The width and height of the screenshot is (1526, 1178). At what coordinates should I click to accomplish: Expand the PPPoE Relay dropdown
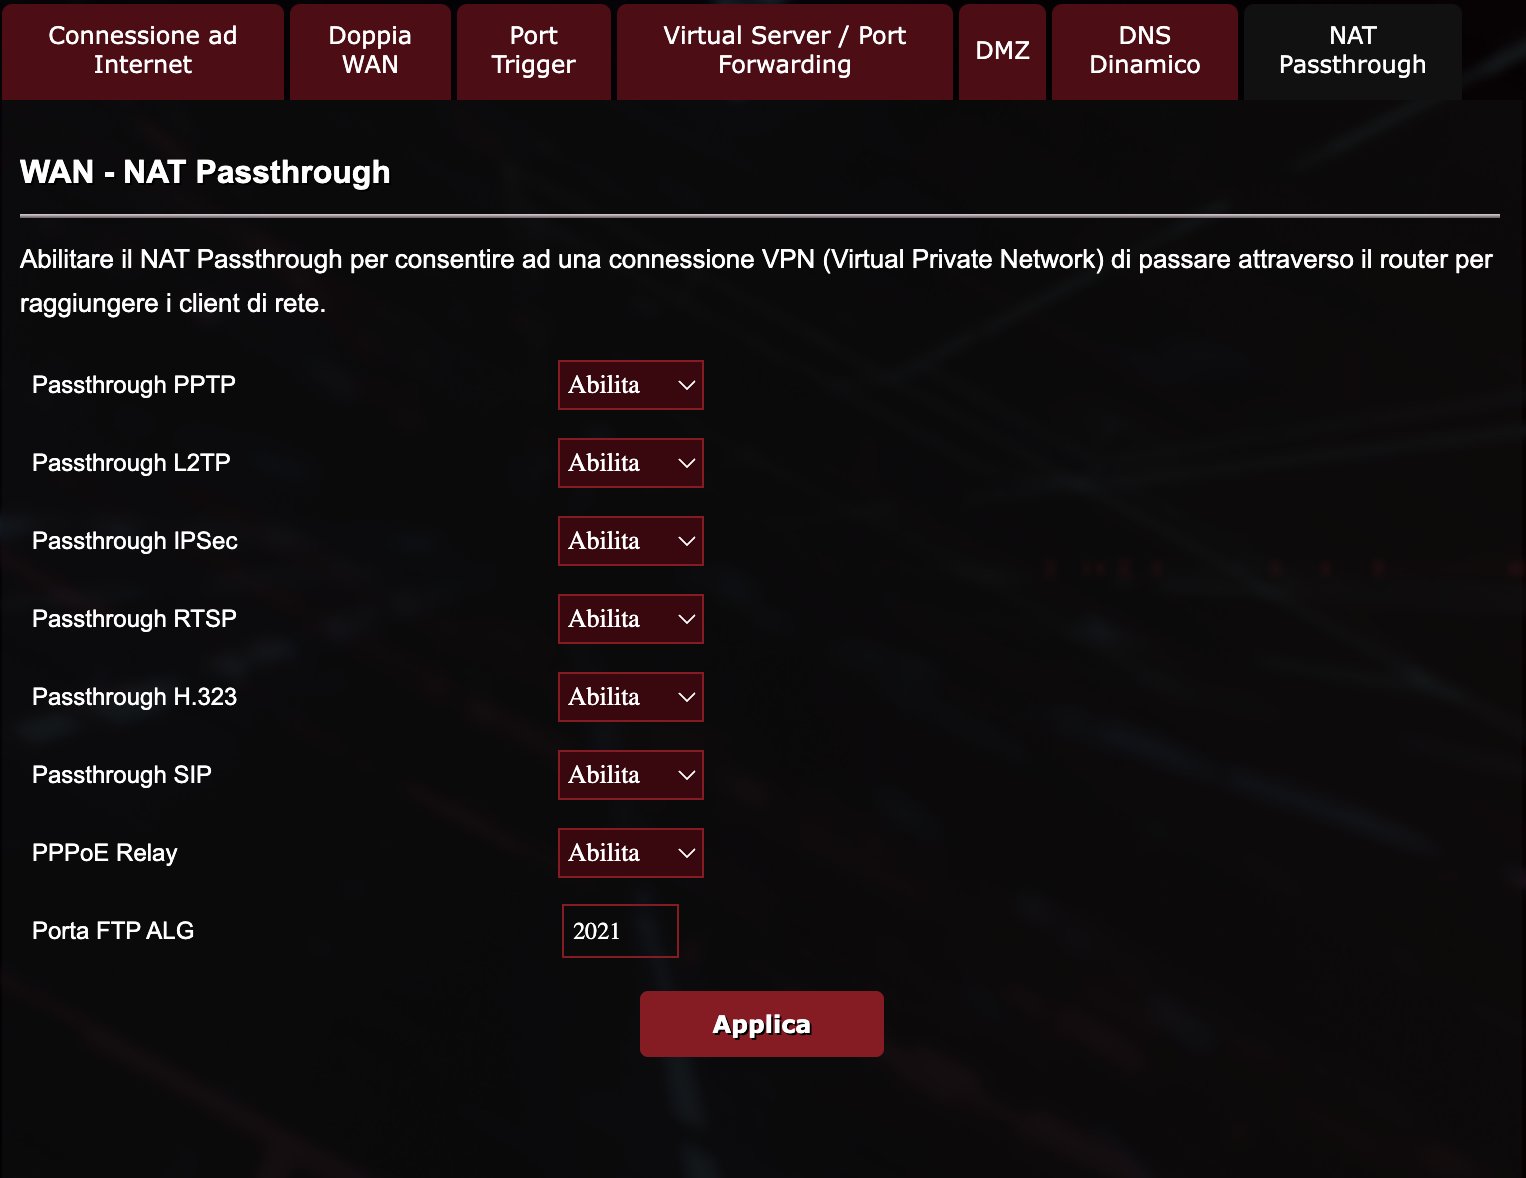point(630,853)
